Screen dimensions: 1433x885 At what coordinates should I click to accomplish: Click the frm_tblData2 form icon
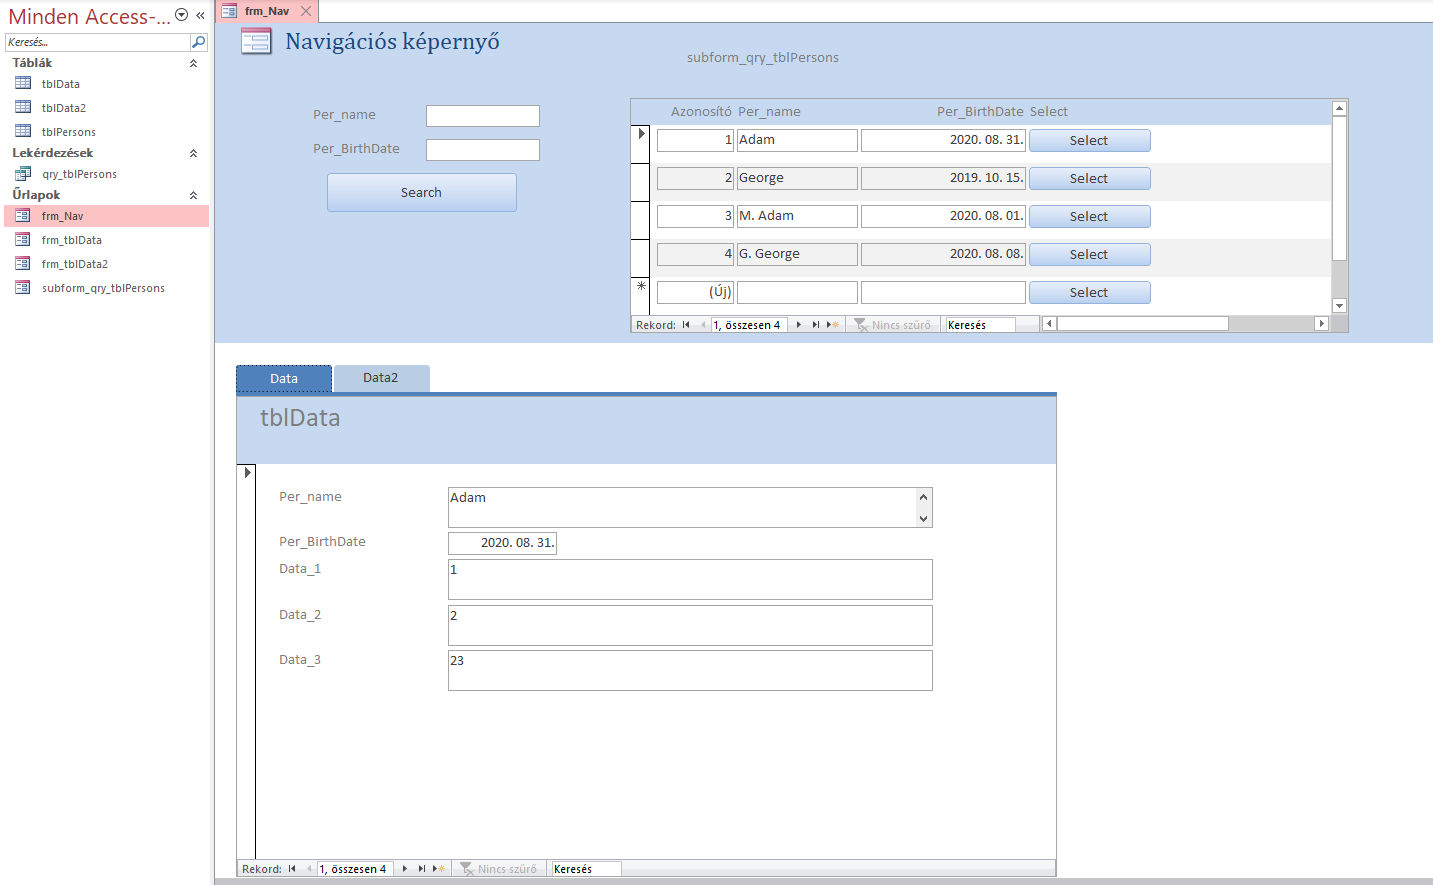[23, 263]
